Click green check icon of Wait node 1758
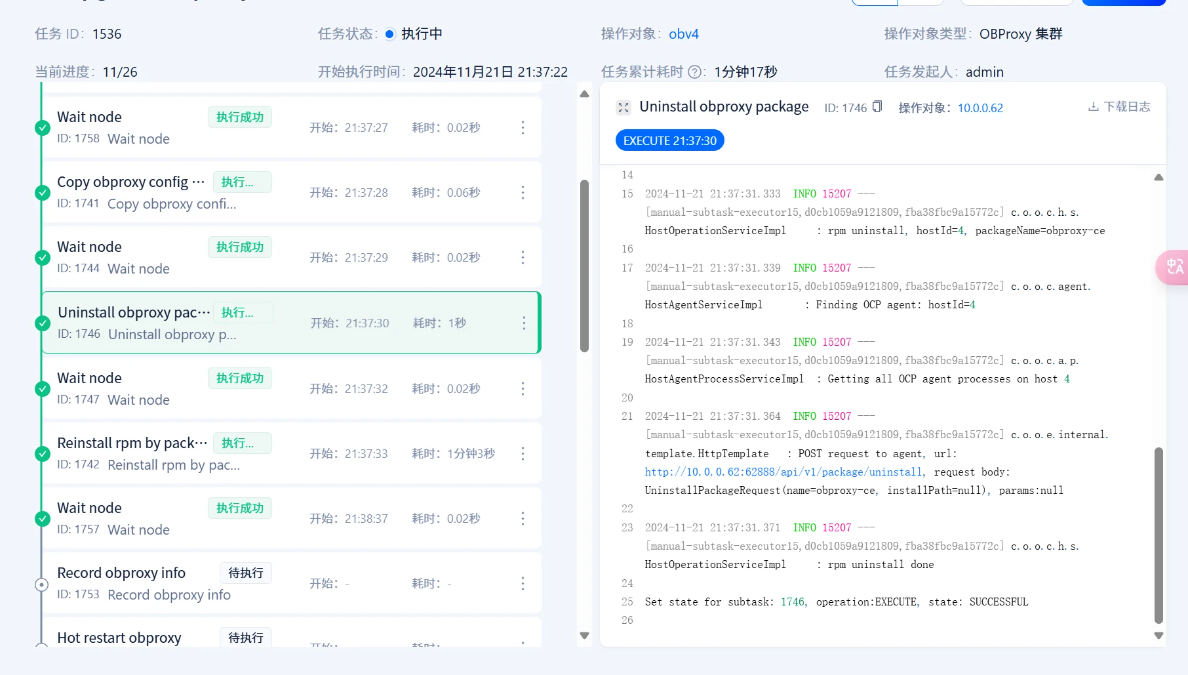The width and height of the screenshot is (1188, 675). coord(42,128)
